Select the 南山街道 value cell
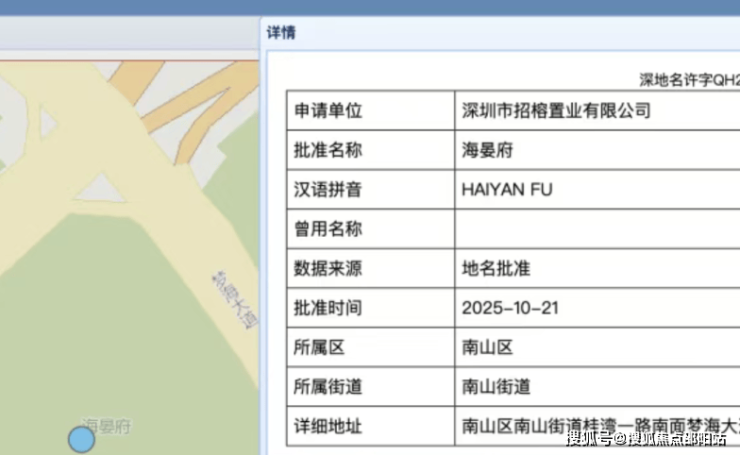Image resolution: width=740 pixels, height=455 pixels. click(x=495, y=386)
